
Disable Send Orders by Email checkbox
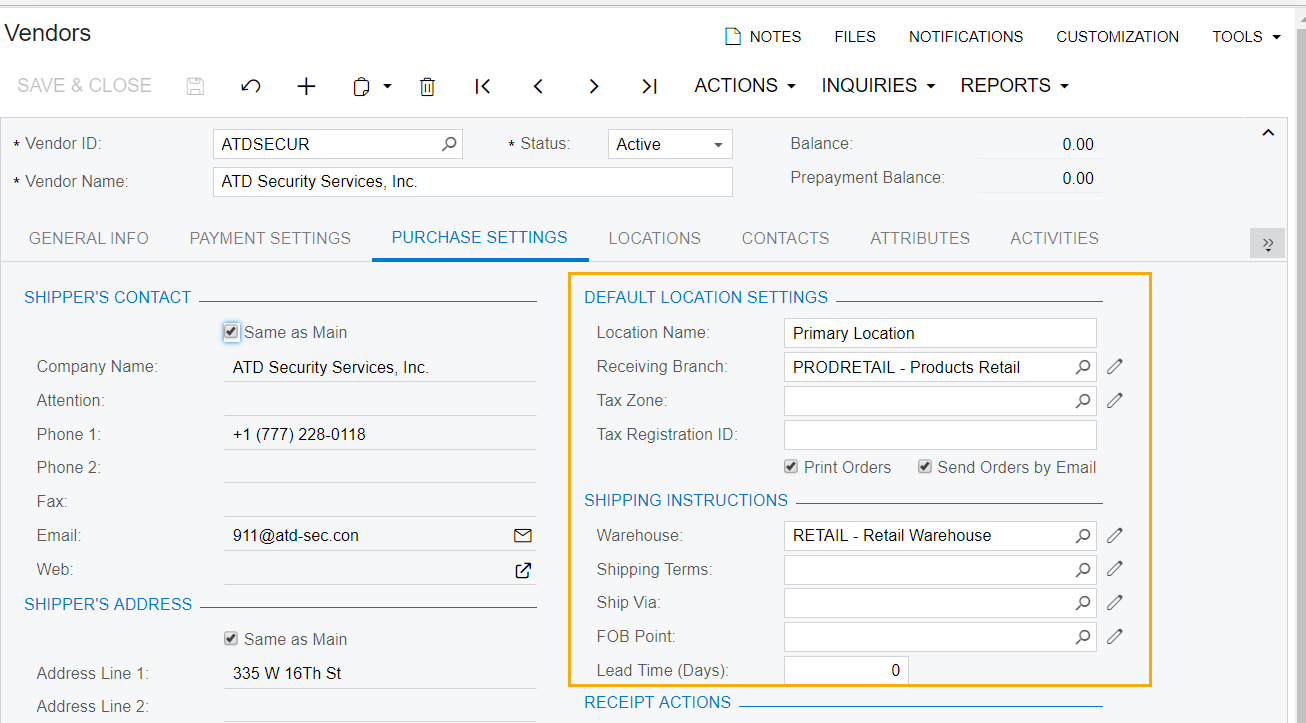(925, 467)
